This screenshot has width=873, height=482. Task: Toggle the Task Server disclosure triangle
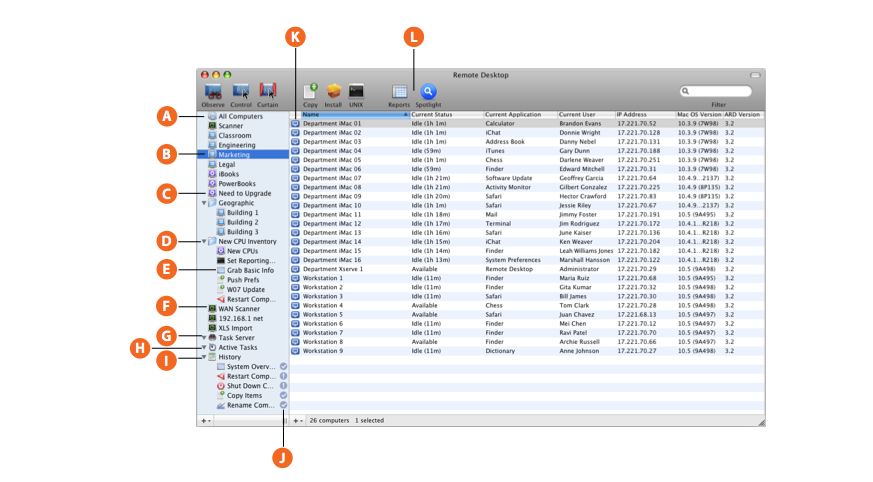204,338
